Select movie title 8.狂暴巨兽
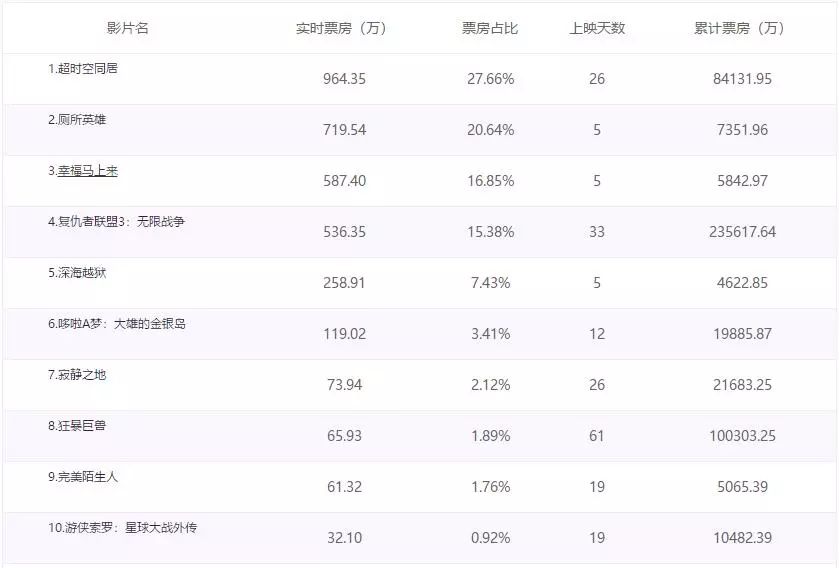This screenshot has width=839, height=568. 77,426
